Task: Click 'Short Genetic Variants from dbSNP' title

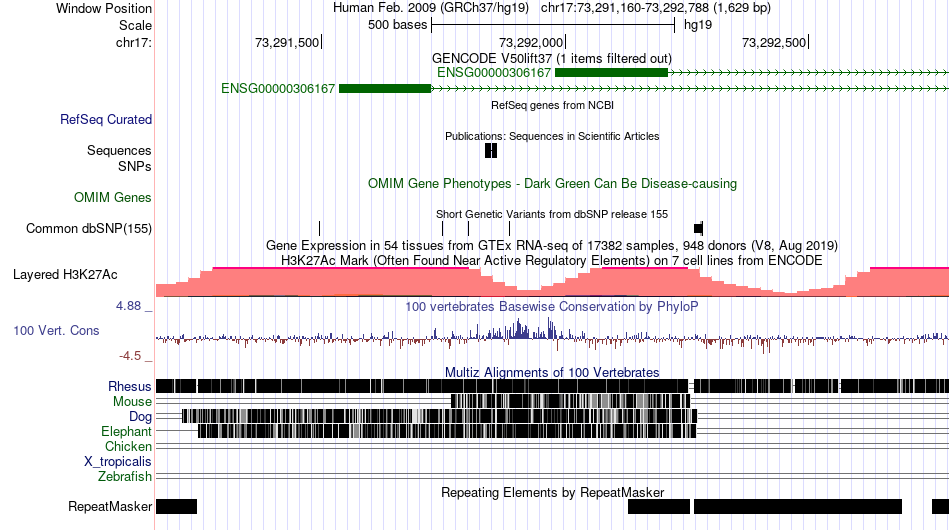Action: (552, 214)
